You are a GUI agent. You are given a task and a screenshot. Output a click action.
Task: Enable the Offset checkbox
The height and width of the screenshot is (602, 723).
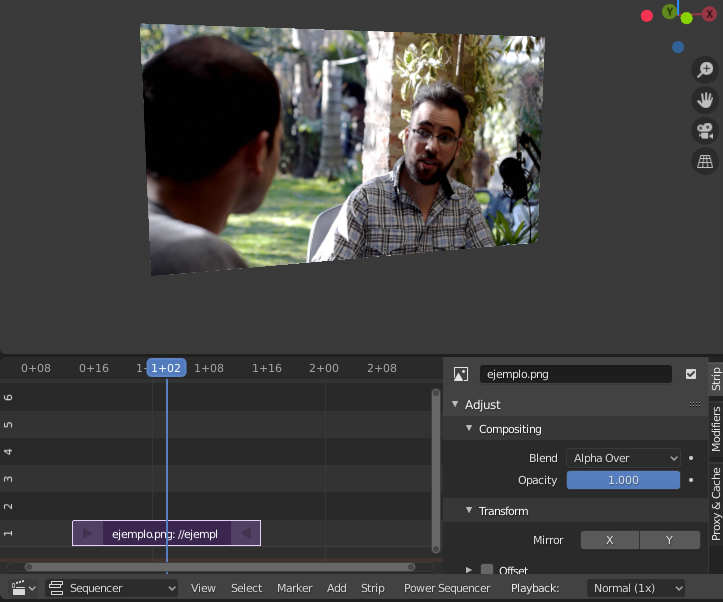(487, 570)
